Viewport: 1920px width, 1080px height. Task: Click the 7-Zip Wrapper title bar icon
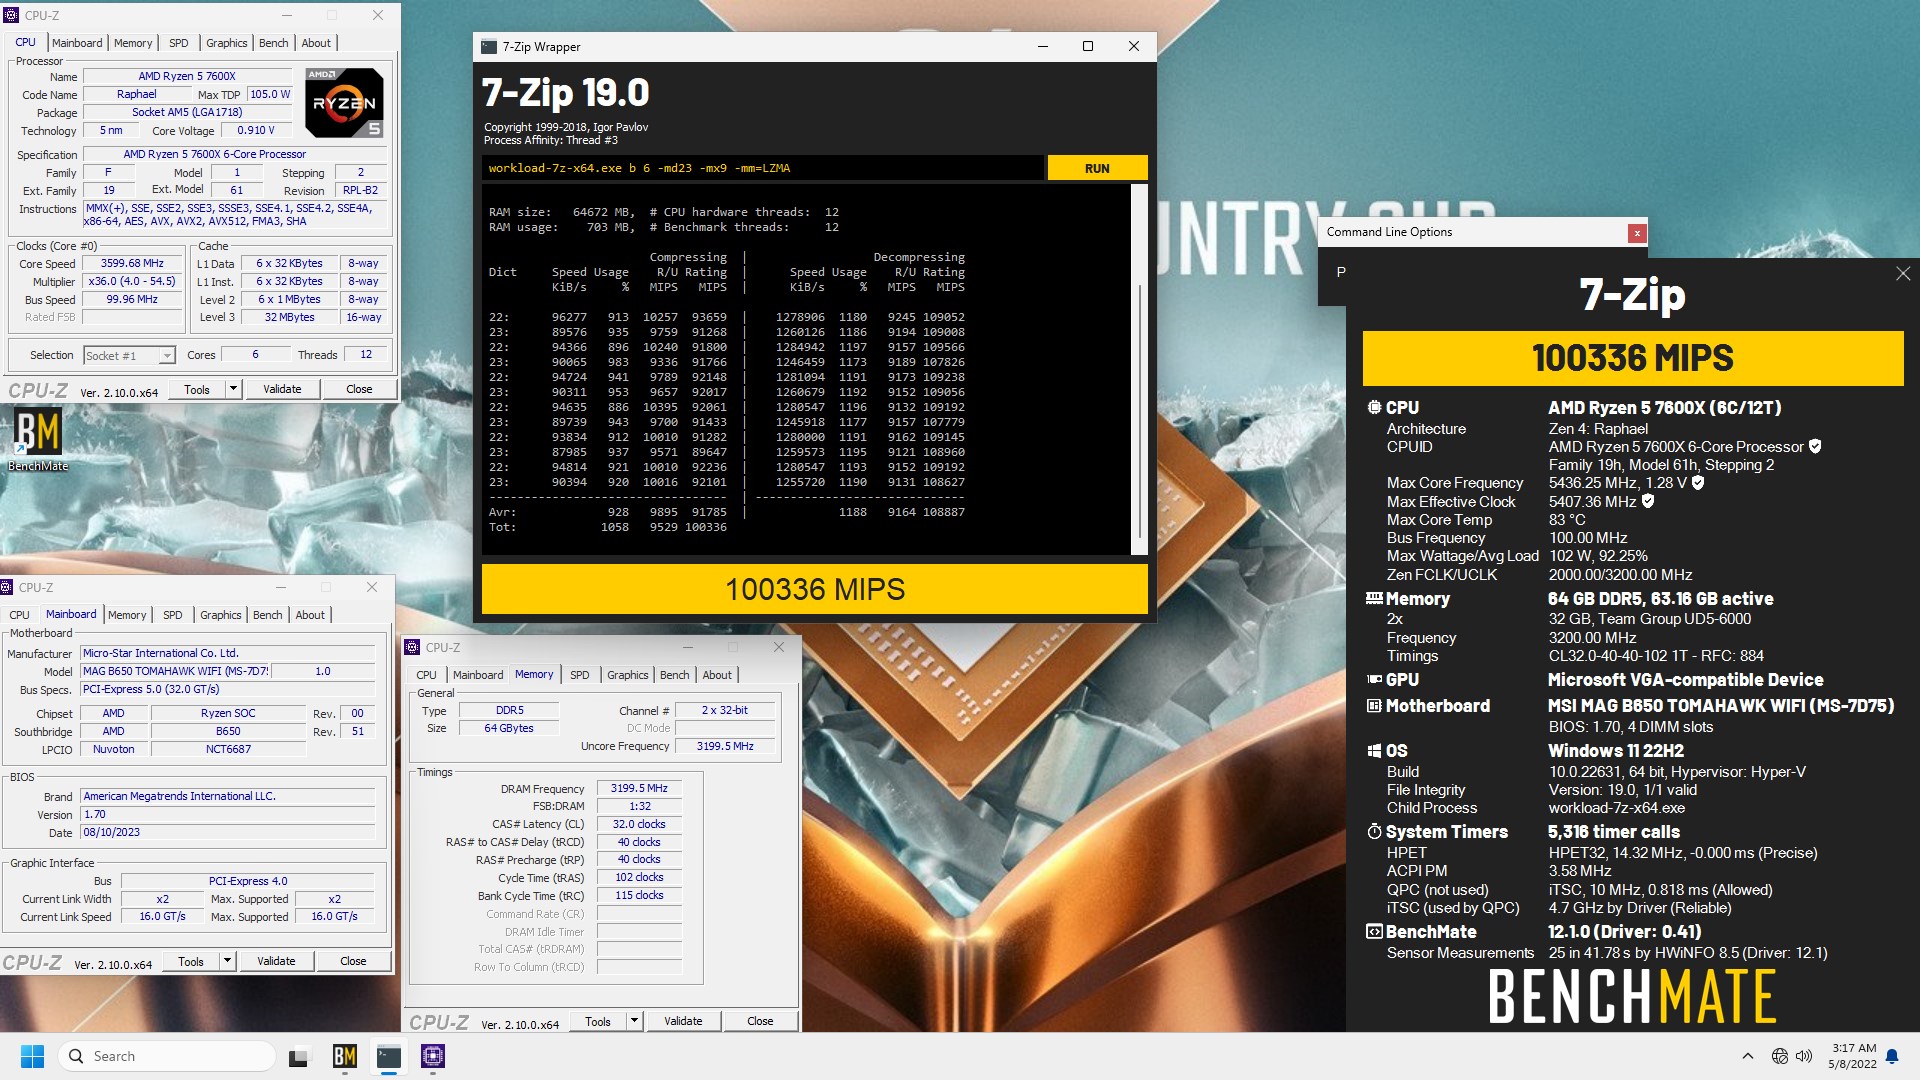pos(489,47)
